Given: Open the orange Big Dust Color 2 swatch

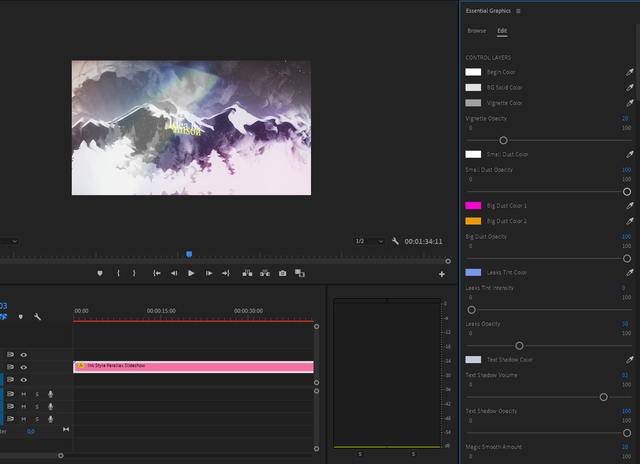Looking at the screenshot, I should 473,221.
